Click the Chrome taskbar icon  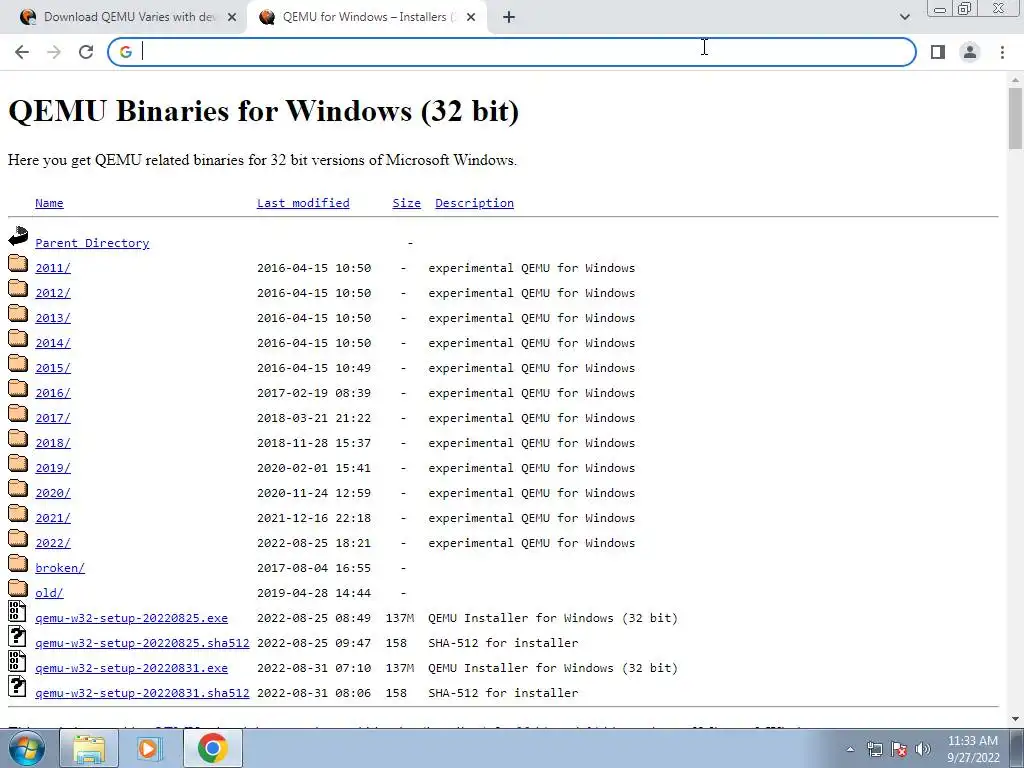click(x=212, y=748)
